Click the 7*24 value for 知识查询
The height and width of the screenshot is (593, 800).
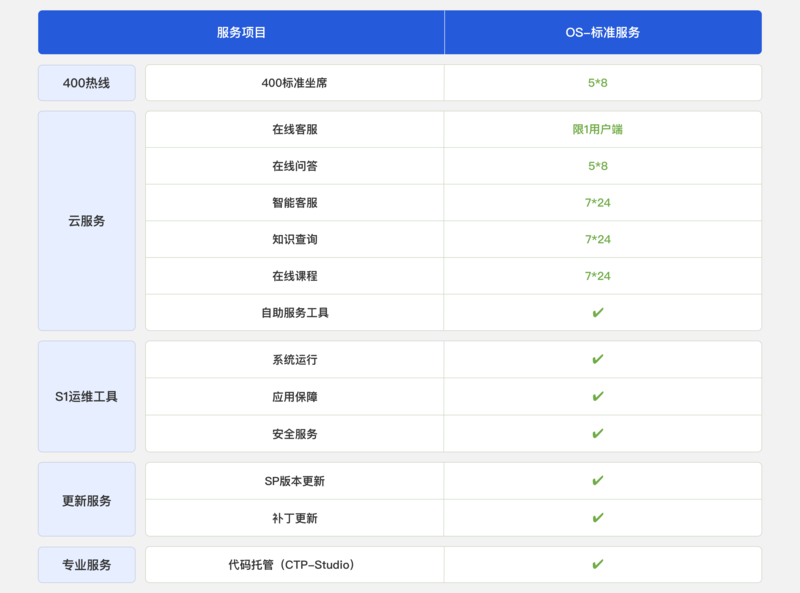click(598, 240)
